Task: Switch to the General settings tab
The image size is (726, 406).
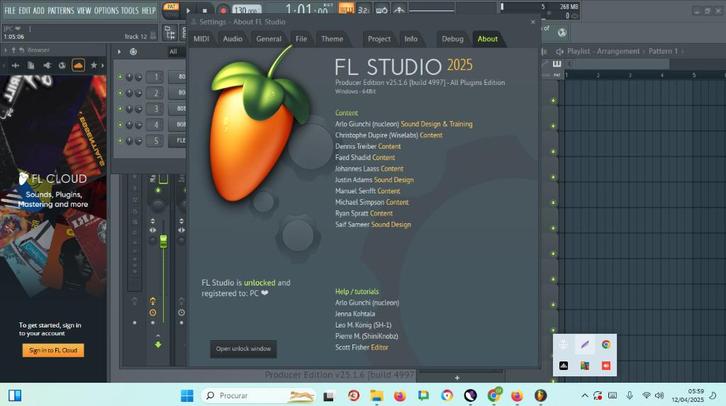Action: point(269,39)
